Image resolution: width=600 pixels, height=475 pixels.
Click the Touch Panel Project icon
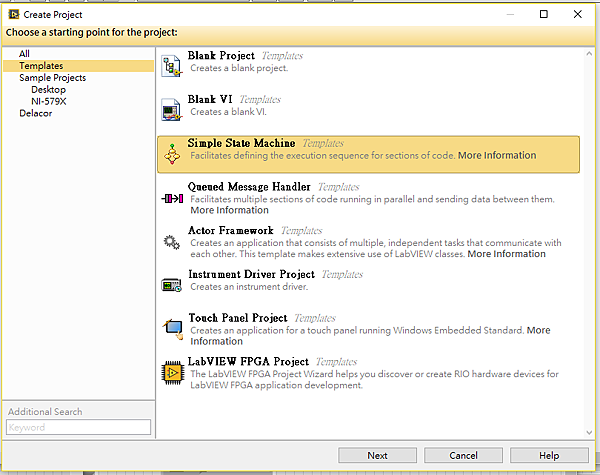pos(173,329)
